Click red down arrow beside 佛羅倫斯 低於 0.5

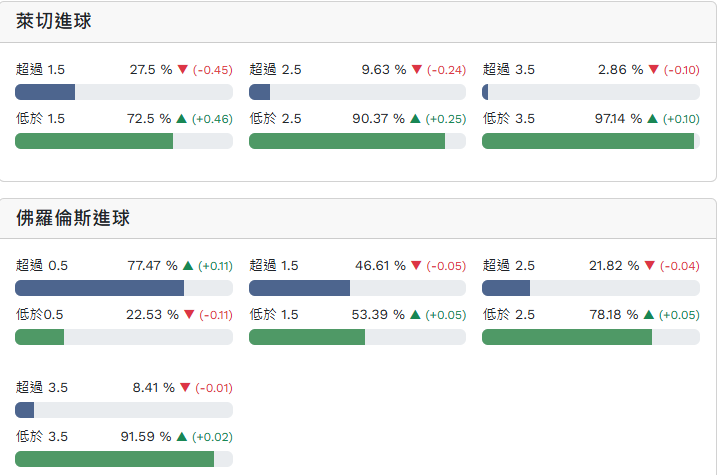(188, 314)
